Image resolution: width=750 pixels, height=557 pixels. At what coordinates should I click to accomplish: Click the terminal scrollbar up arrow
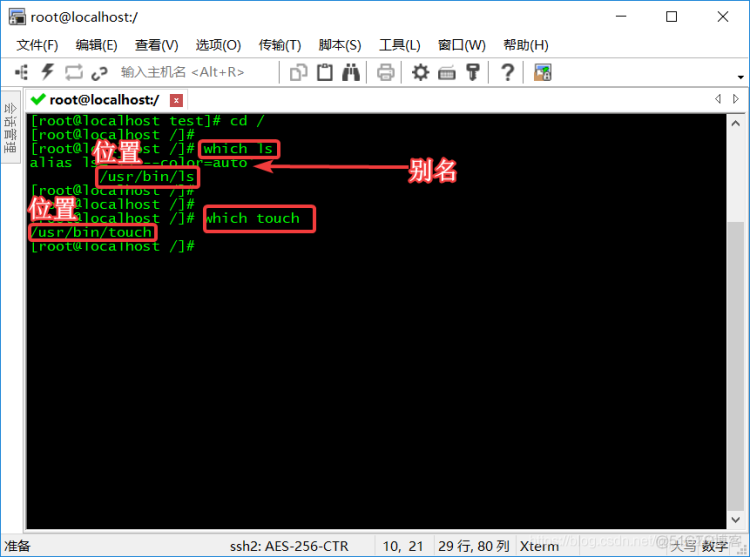click(735, 123)
